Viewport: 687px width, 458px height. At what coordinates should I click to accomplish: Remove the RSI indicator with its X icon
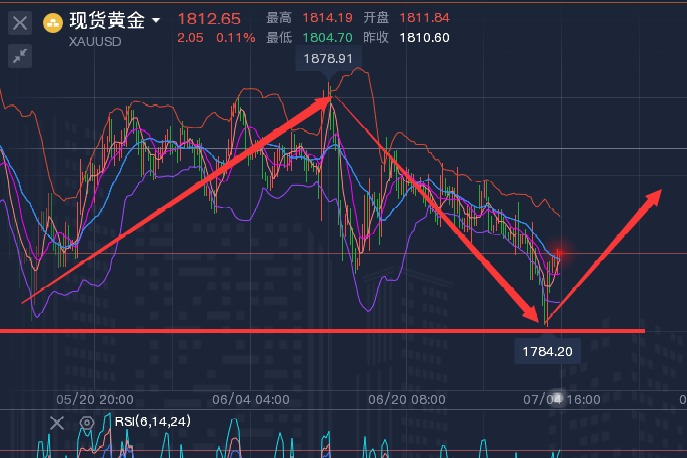(57, 423)
